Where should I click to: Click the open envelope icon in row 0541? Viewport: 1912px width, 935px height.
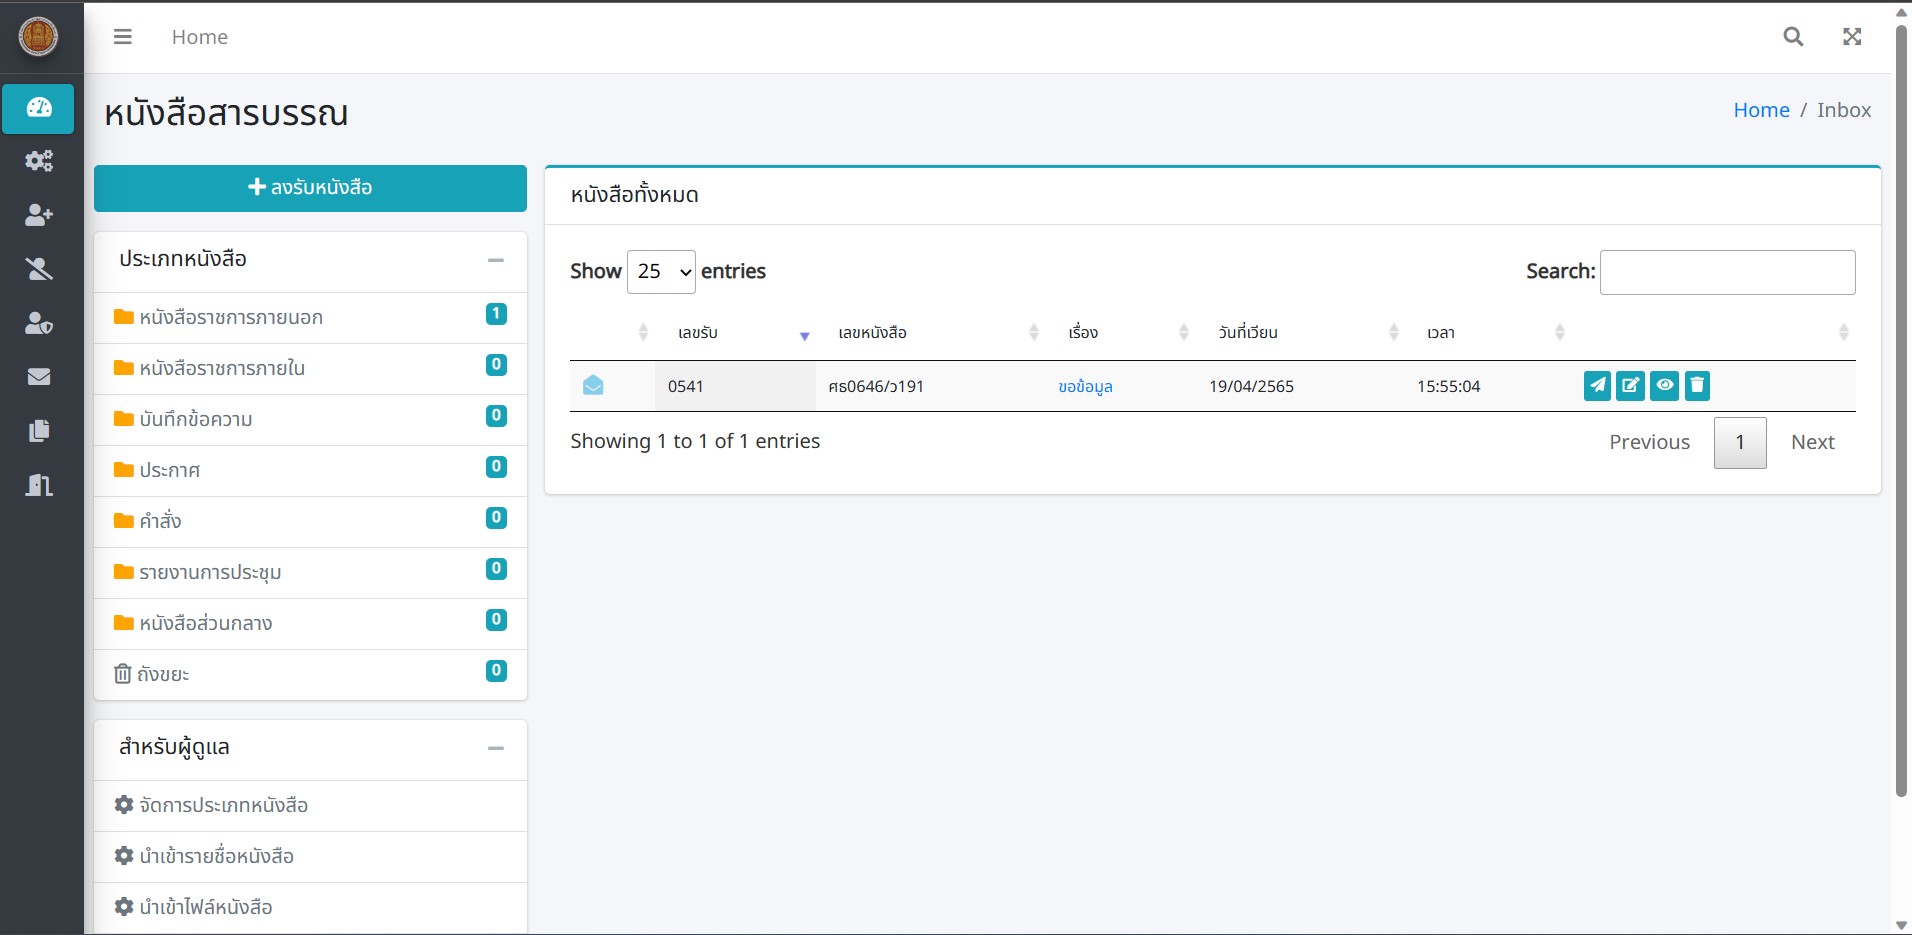tap(593, 385)
